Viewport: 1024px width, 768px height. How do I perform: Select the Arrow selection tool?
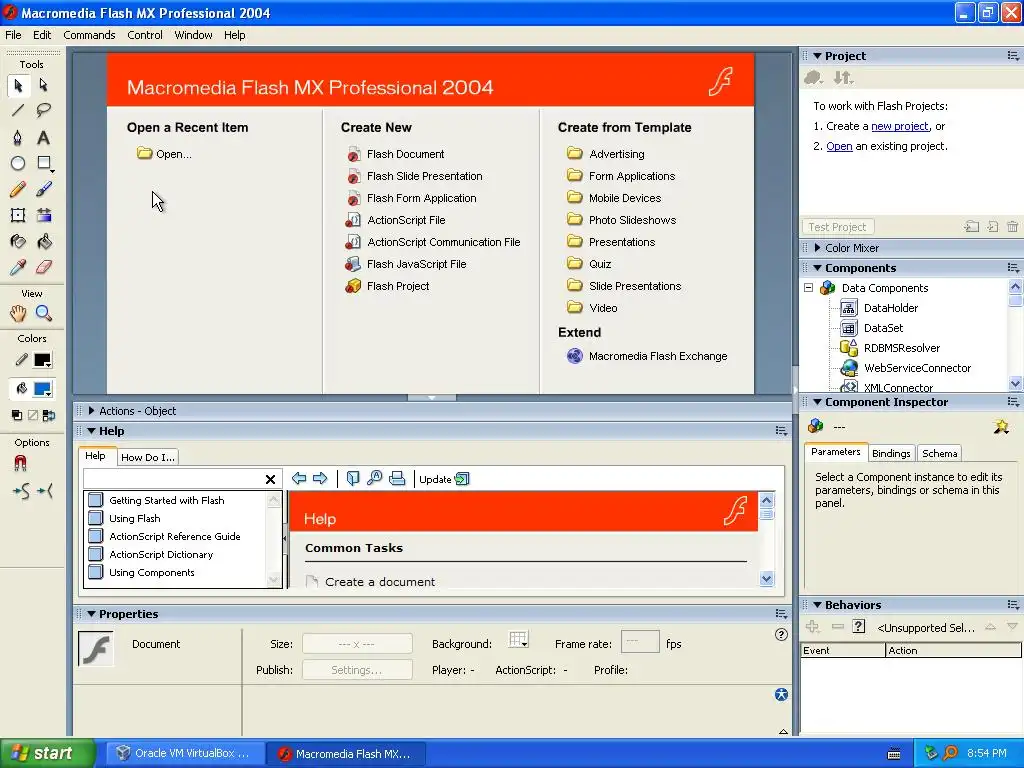(18, 86)
